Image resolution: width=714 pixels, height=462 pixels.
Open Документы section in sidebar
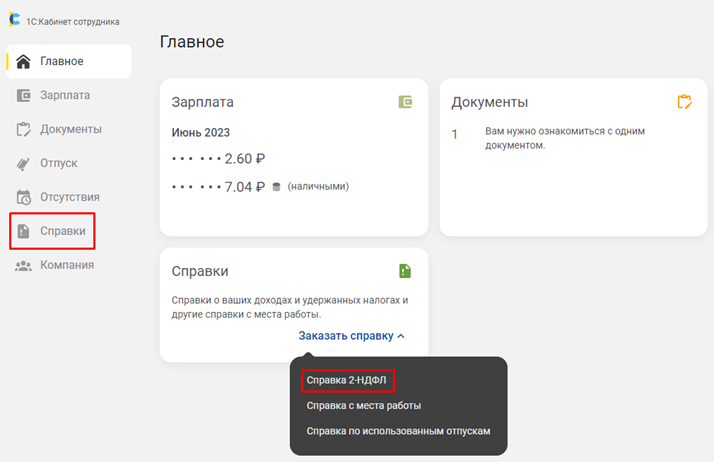69,129
